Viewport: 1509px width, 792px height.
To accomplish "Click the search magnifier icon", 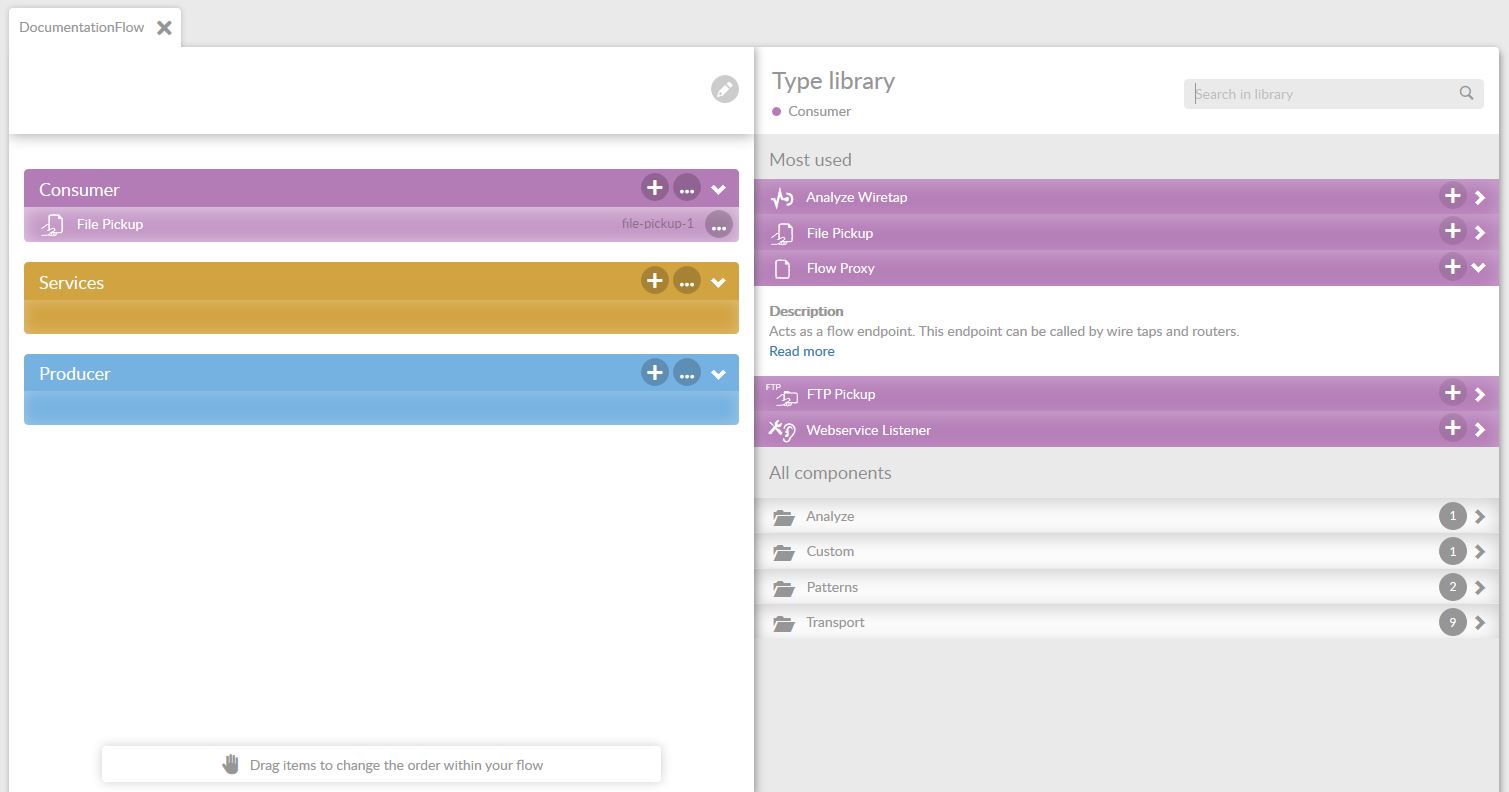I will coord(1466,94).
